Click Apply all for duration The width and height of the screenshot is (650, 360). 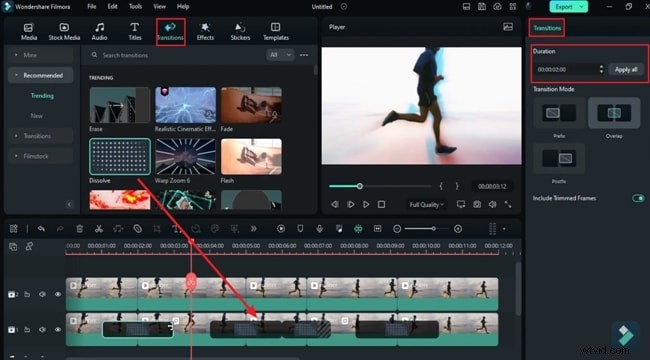[x=626, y=69]
